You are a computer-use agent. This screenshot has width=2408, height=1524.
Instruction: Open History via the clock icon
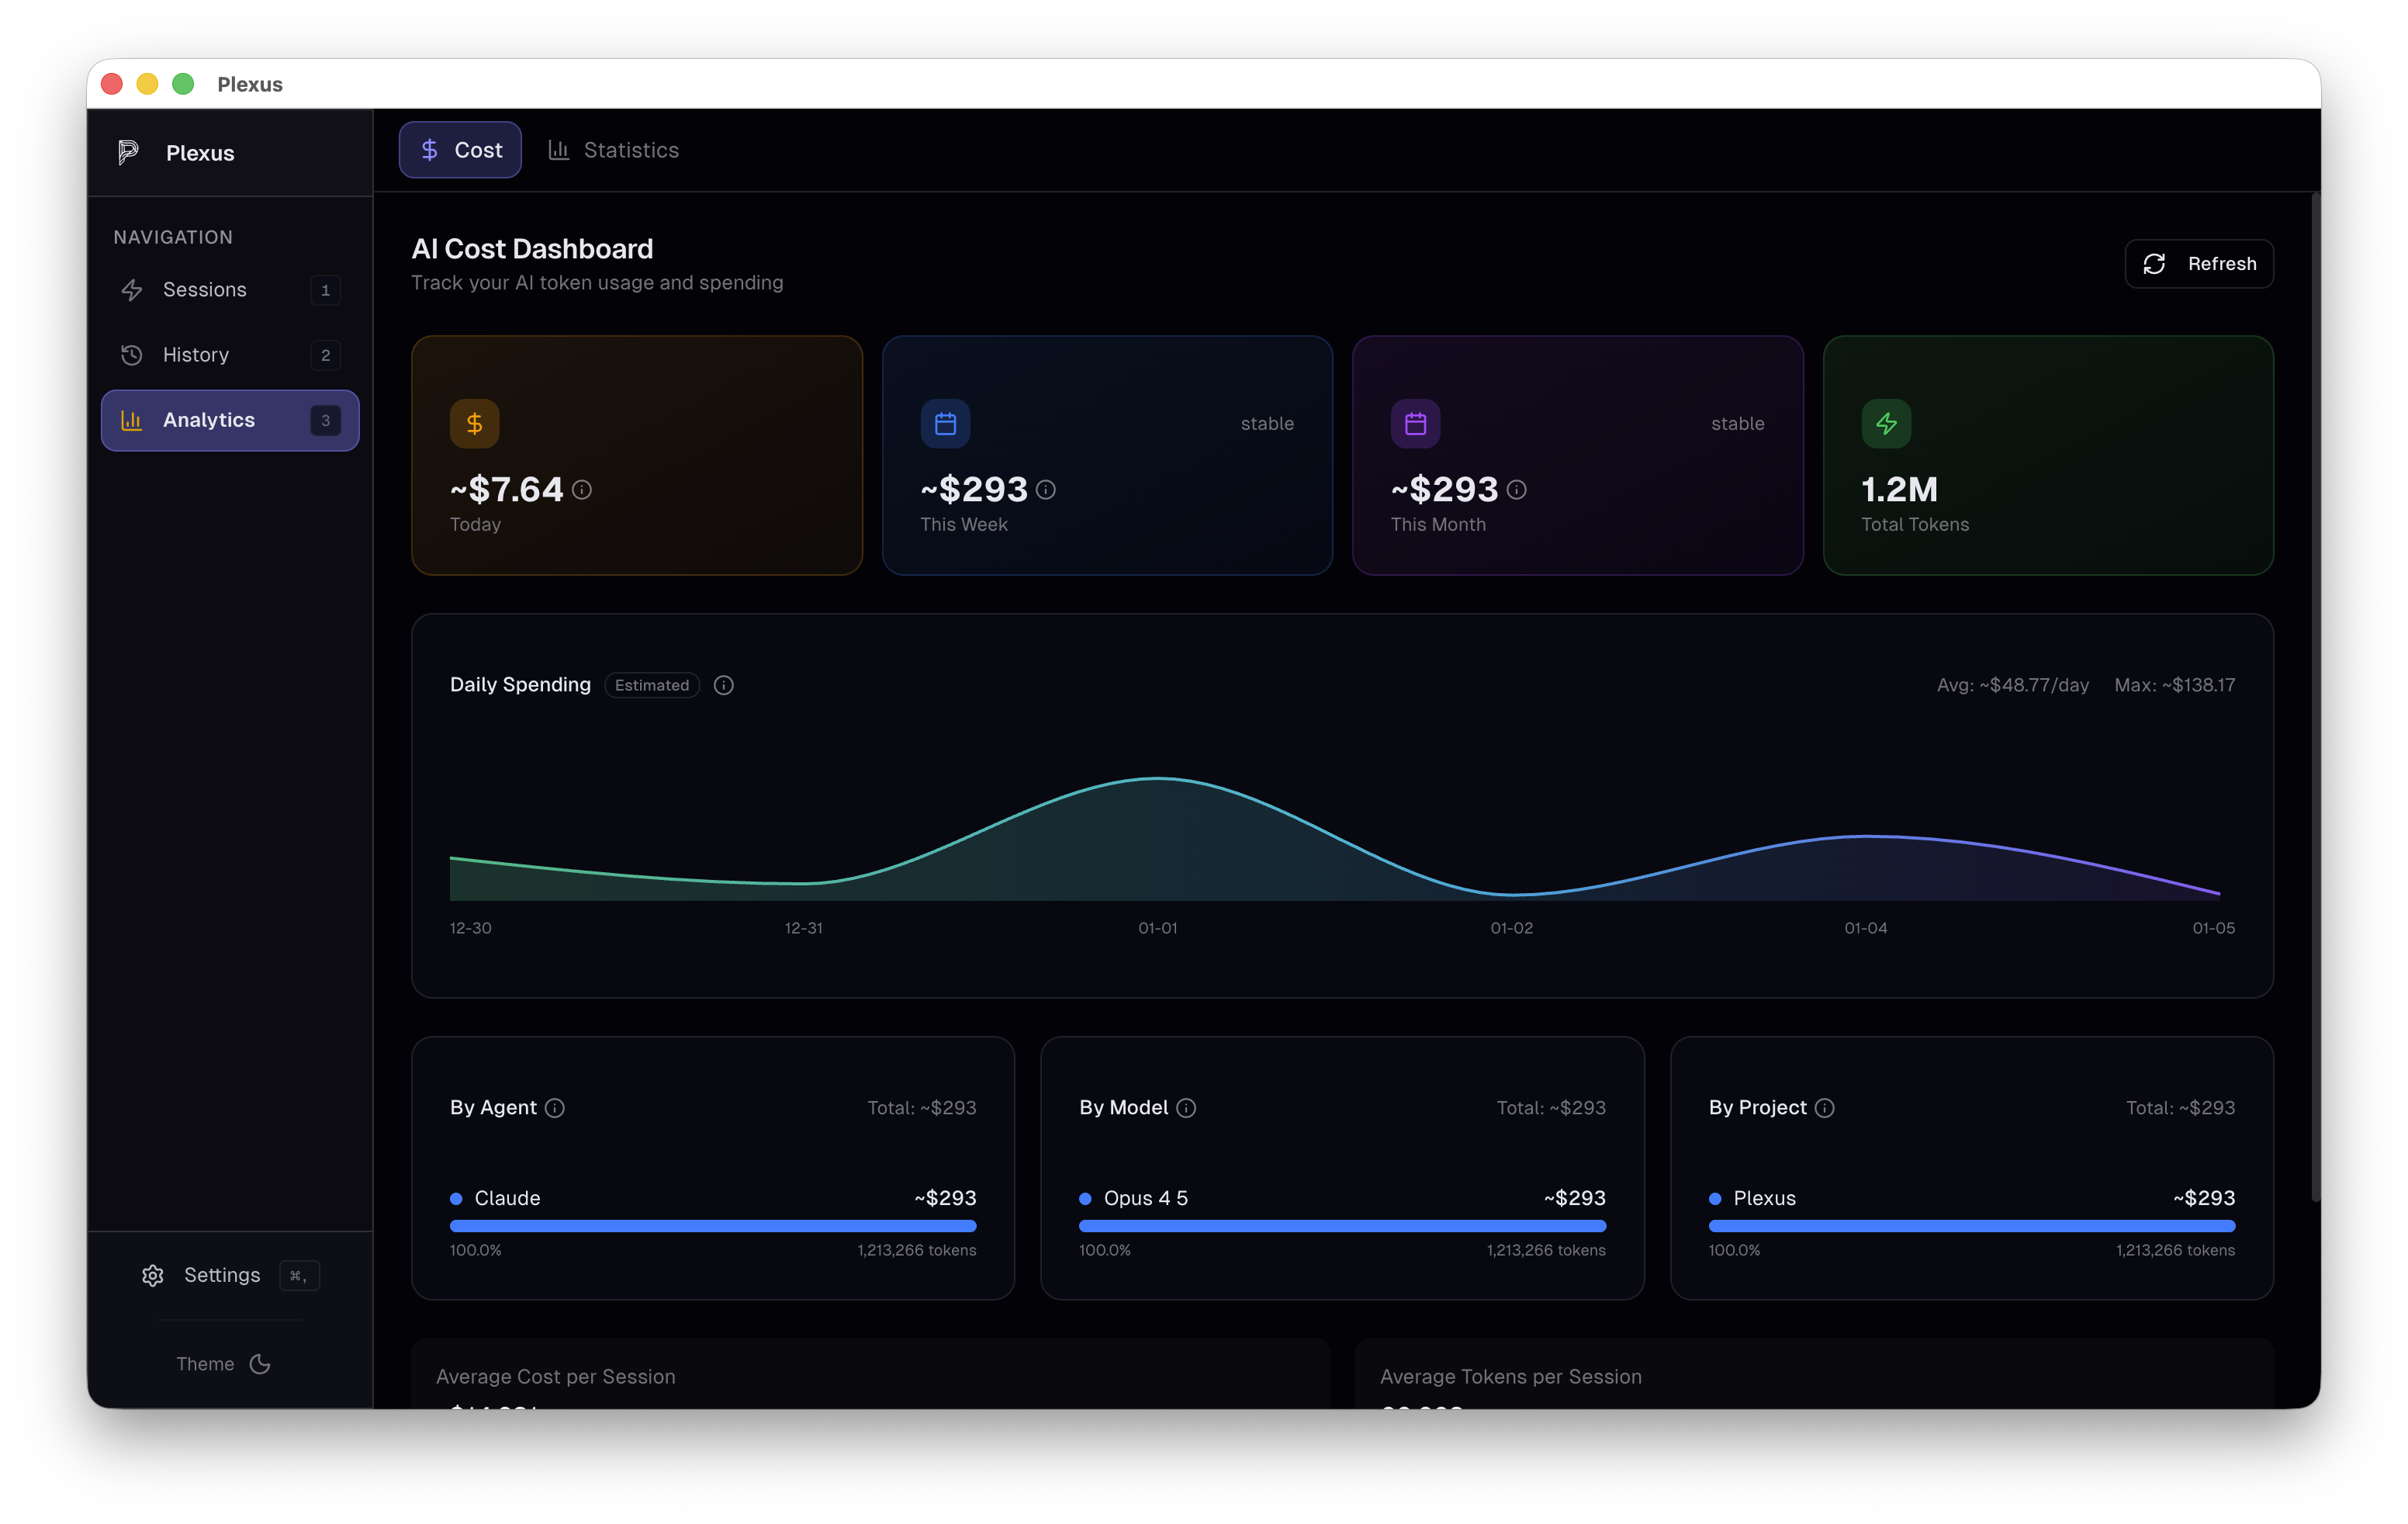pos(133,355)
